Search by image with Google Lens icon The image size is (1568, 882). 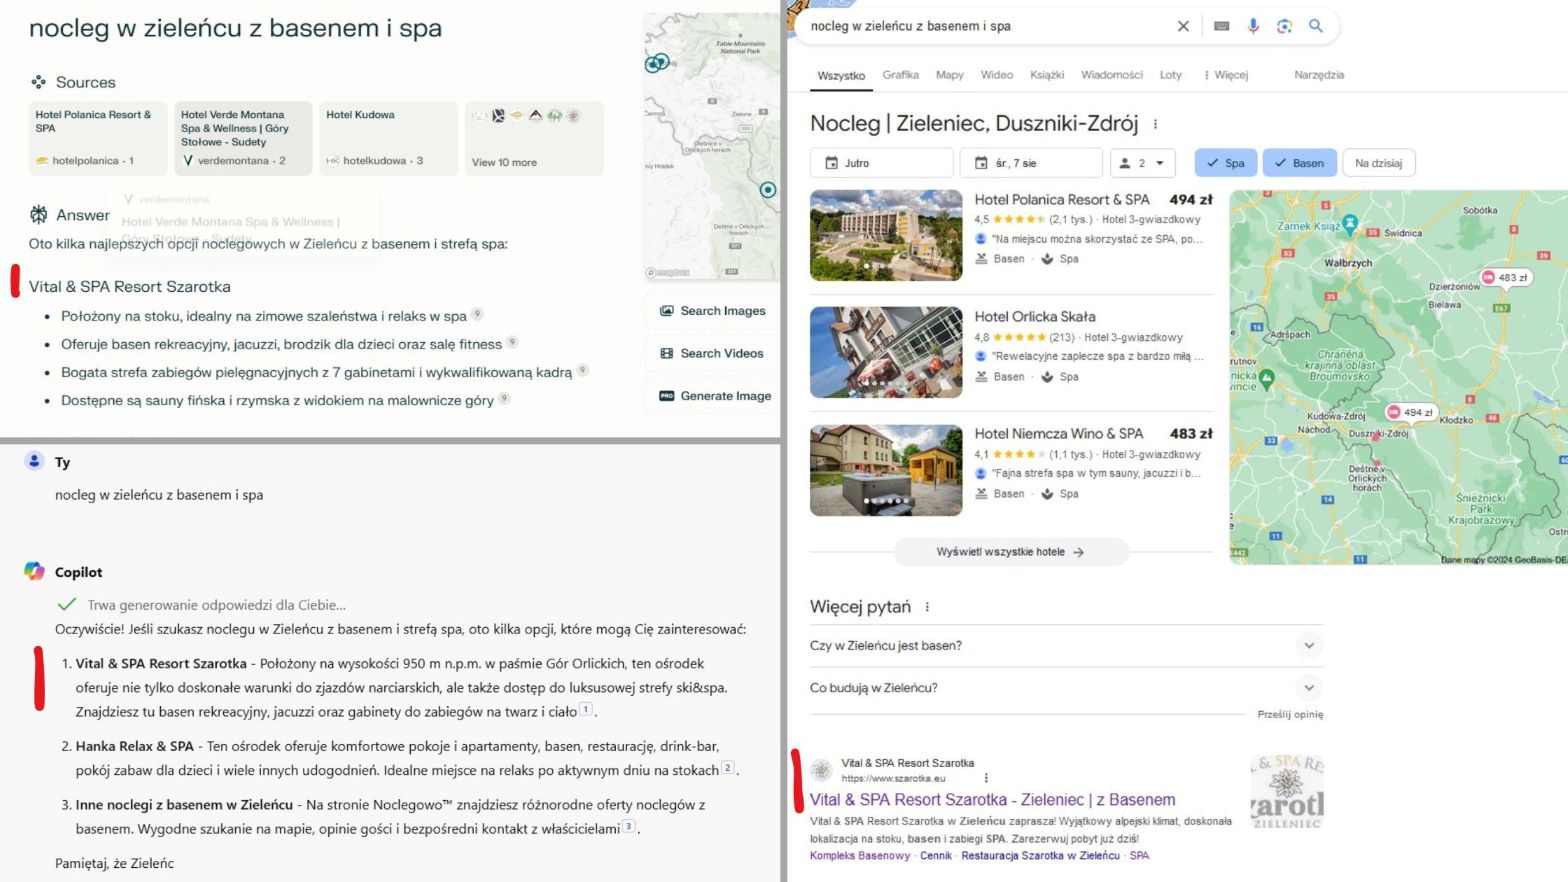1284,26
